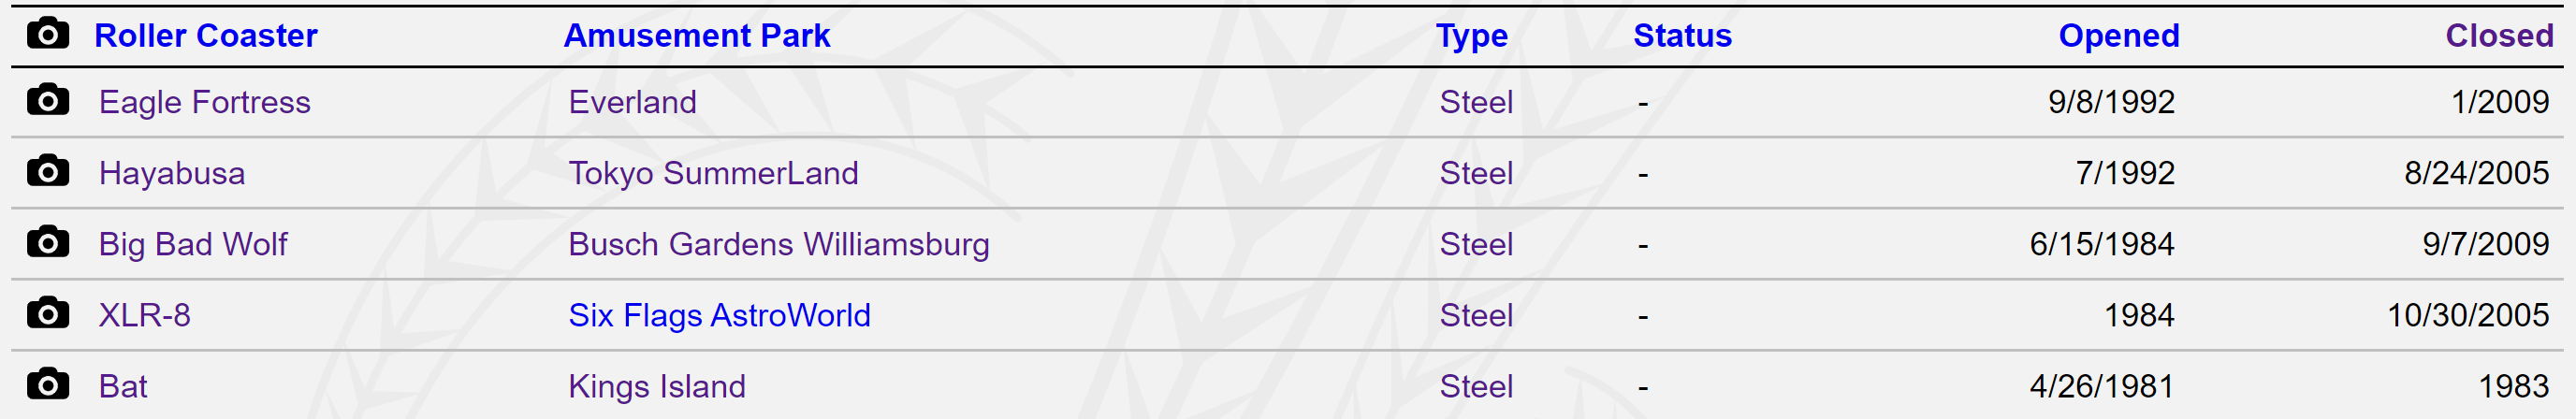The image size is (2576, 419).
Task: View Big Bad Wolf pictures camera icon
Action: [47, 242]
